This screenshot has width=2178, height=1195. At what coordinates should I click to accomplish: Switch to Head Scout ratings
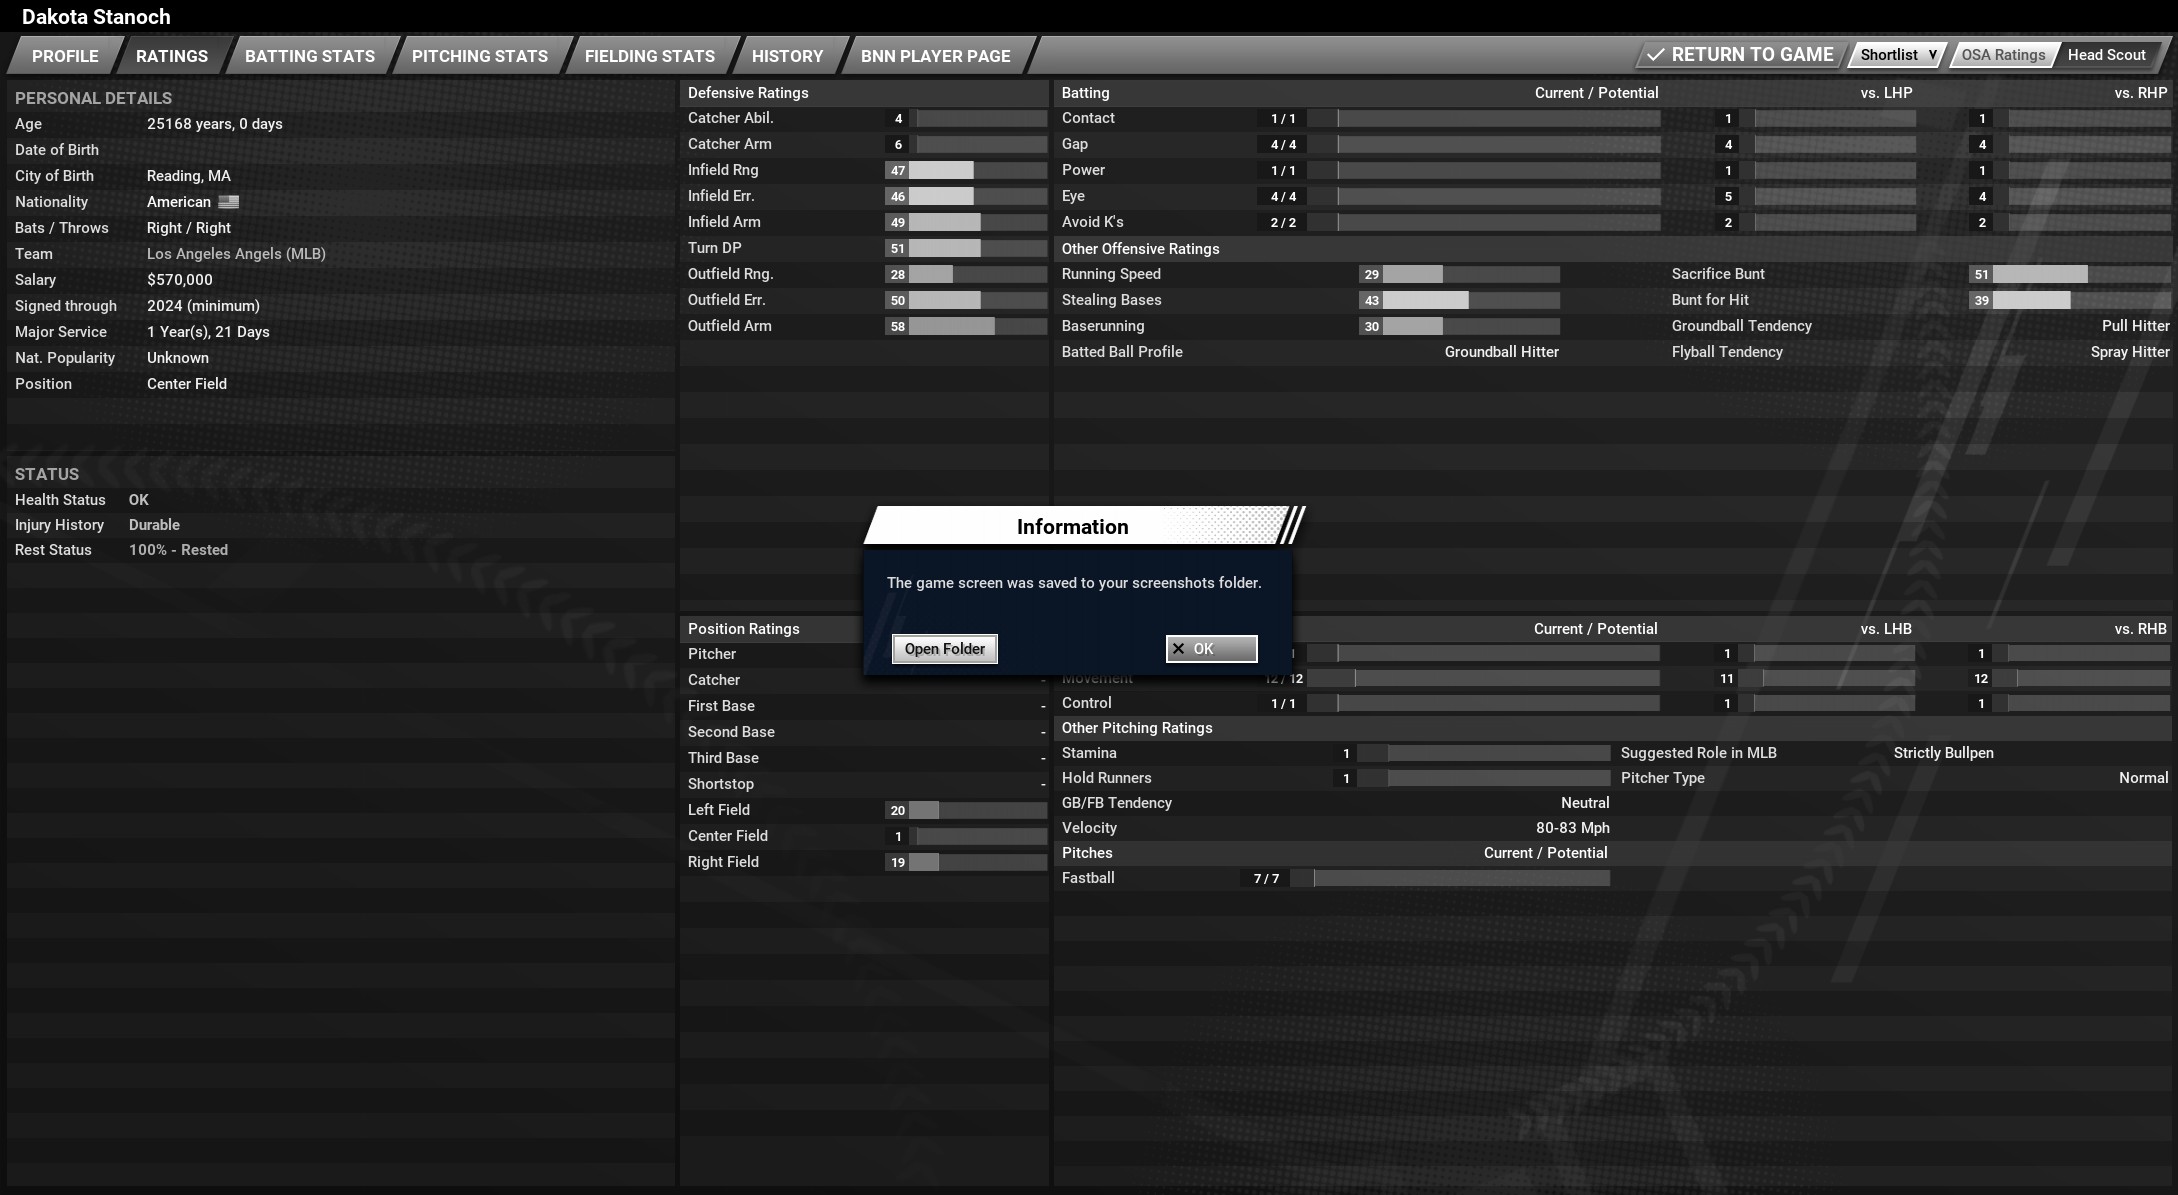[x=2106, y=55]
